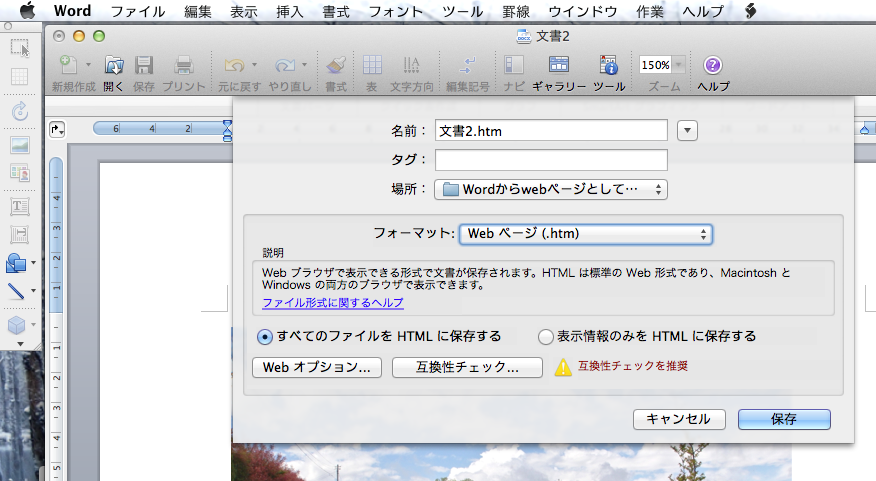This screenshot has width=876, height=481.
Task: Open the Apple menu
Action: (27, 11)
